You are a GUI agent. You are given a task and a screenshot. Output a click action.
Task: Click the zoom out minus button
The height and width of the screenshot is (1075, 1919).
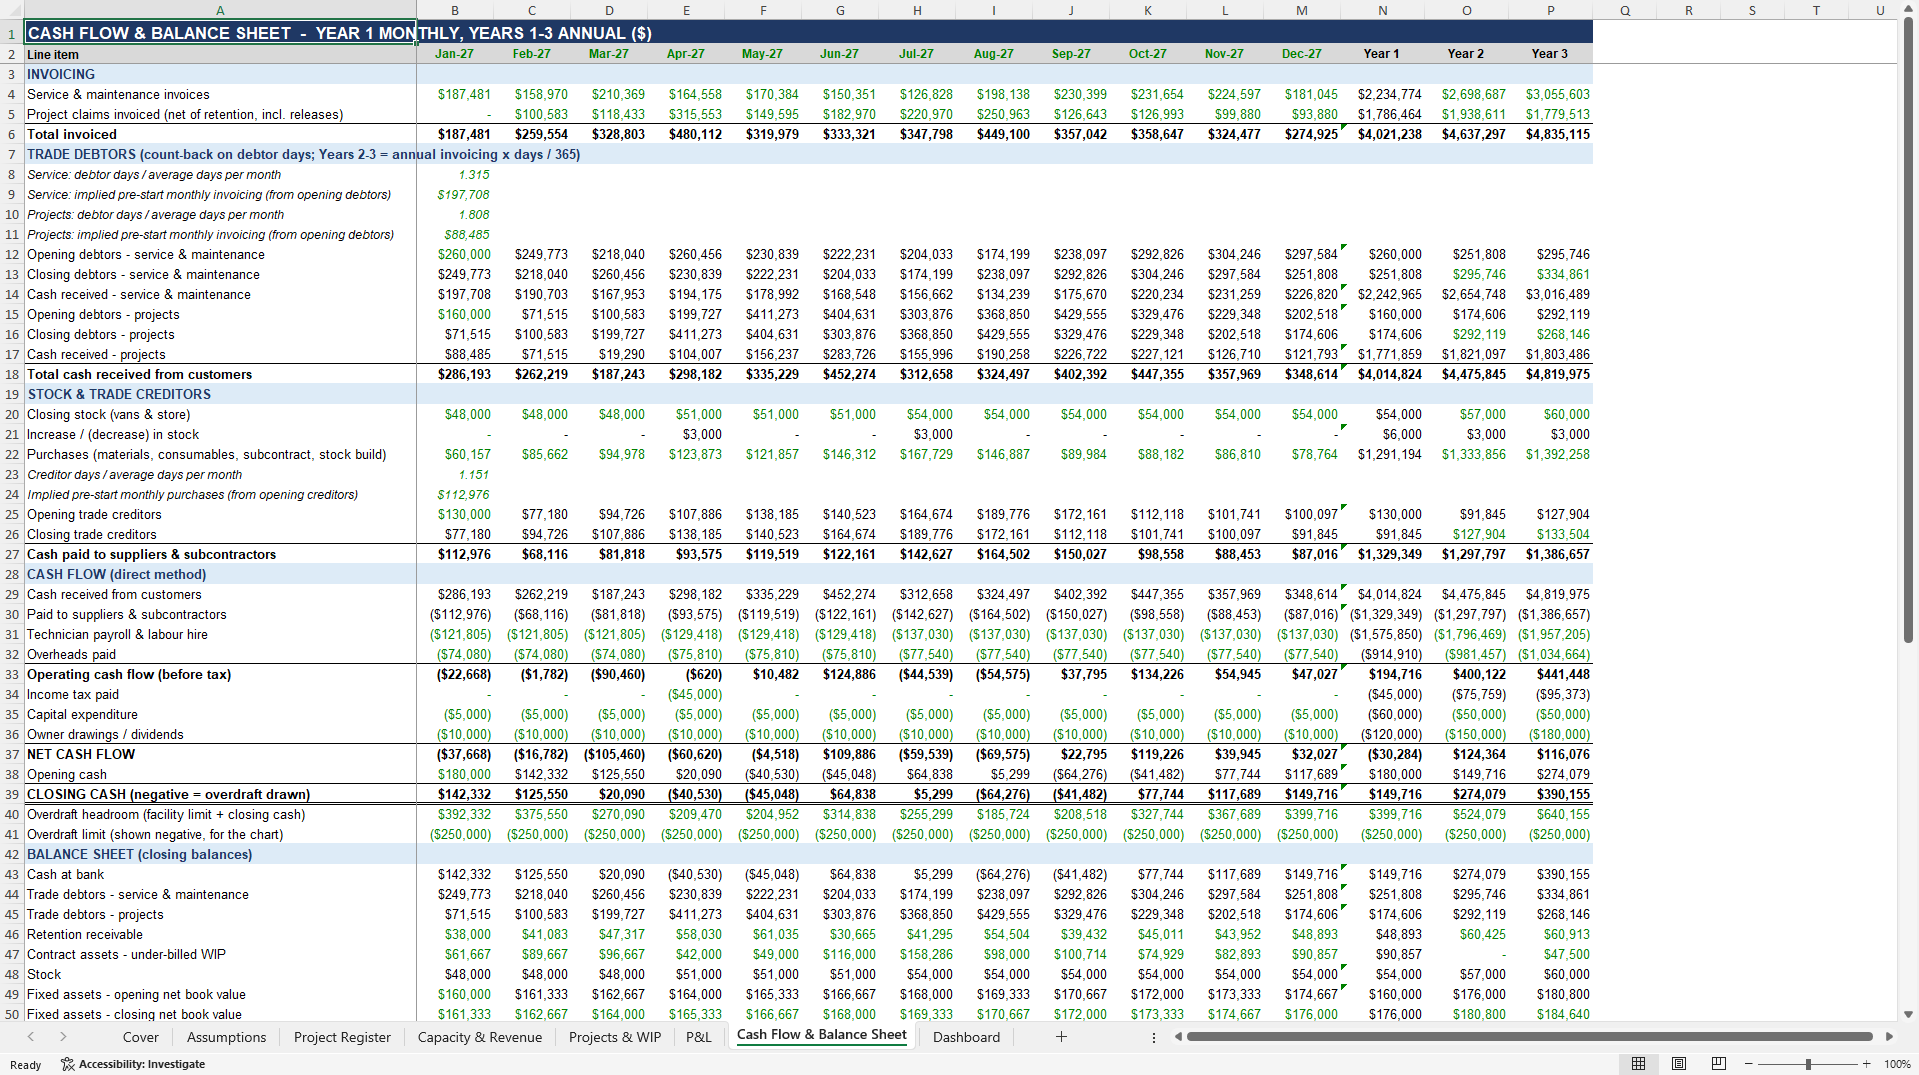pos(1749,1064)
